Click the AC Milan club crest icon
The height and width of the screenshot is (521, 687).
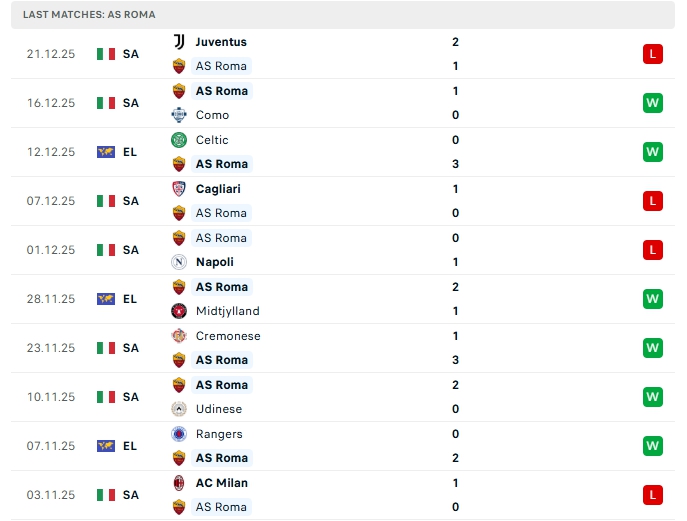point(179,483)
